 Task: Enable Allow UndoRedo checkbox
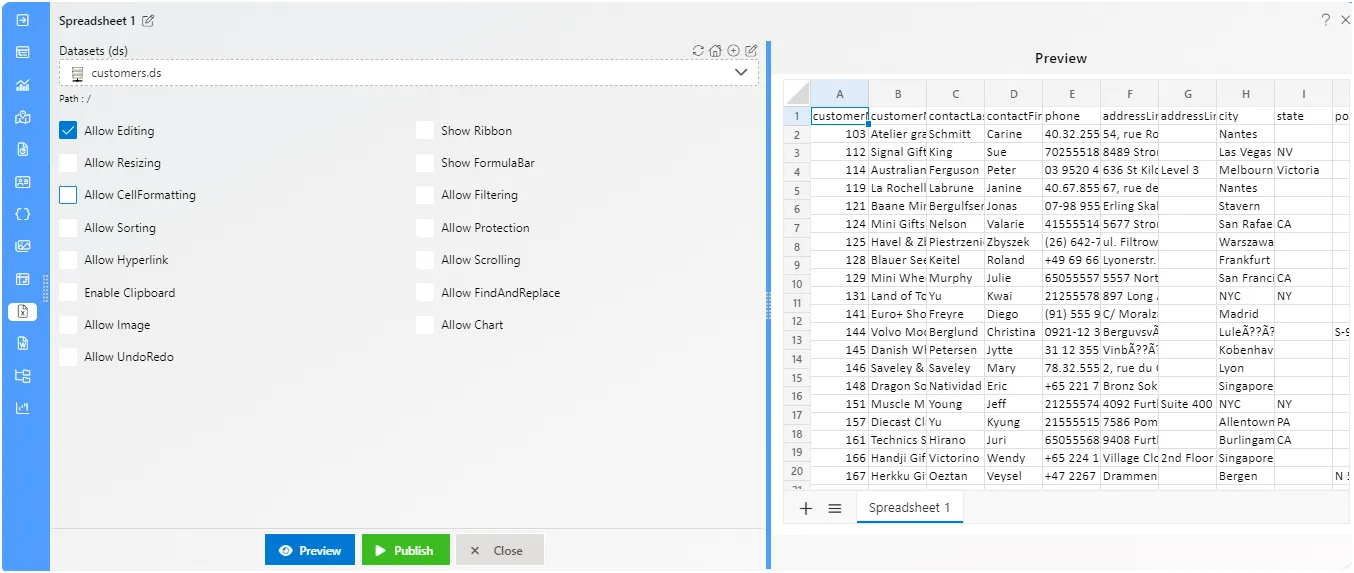[x=68, y=357]
